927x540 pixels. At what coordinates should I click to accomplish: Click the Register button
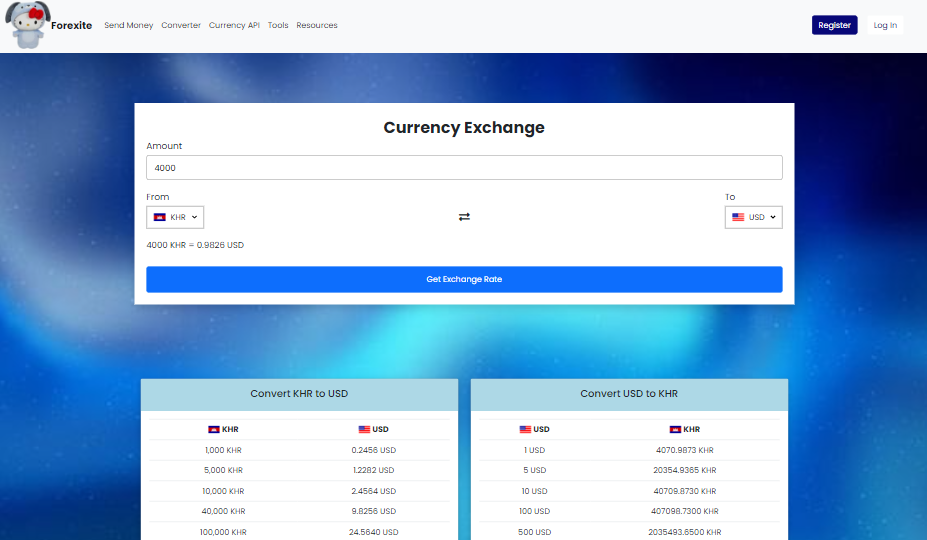click(834, 25)
